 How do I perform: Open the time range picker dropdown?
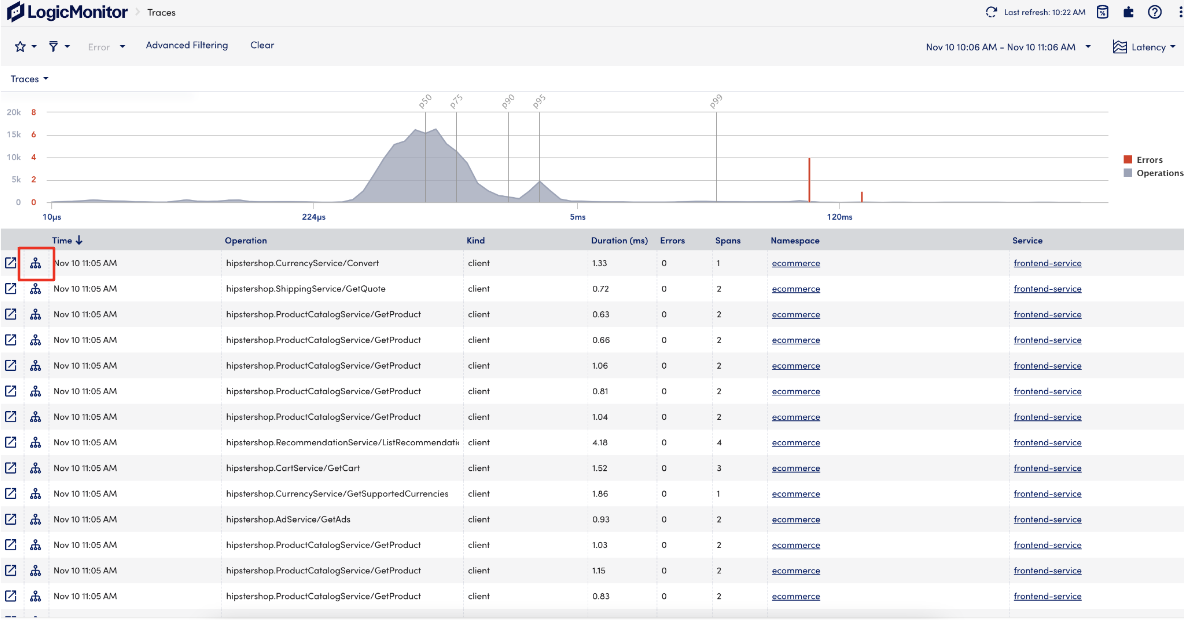[1005, 46]
